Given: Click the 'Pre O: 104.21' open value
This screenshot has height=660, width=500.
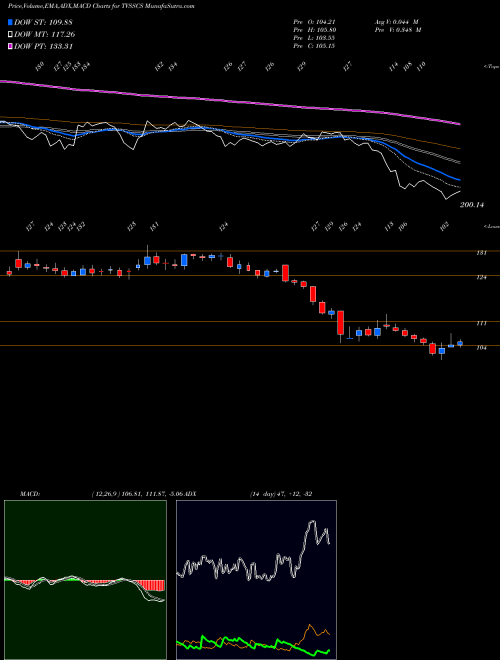Looking at the screenshot, I should (314, 22).
